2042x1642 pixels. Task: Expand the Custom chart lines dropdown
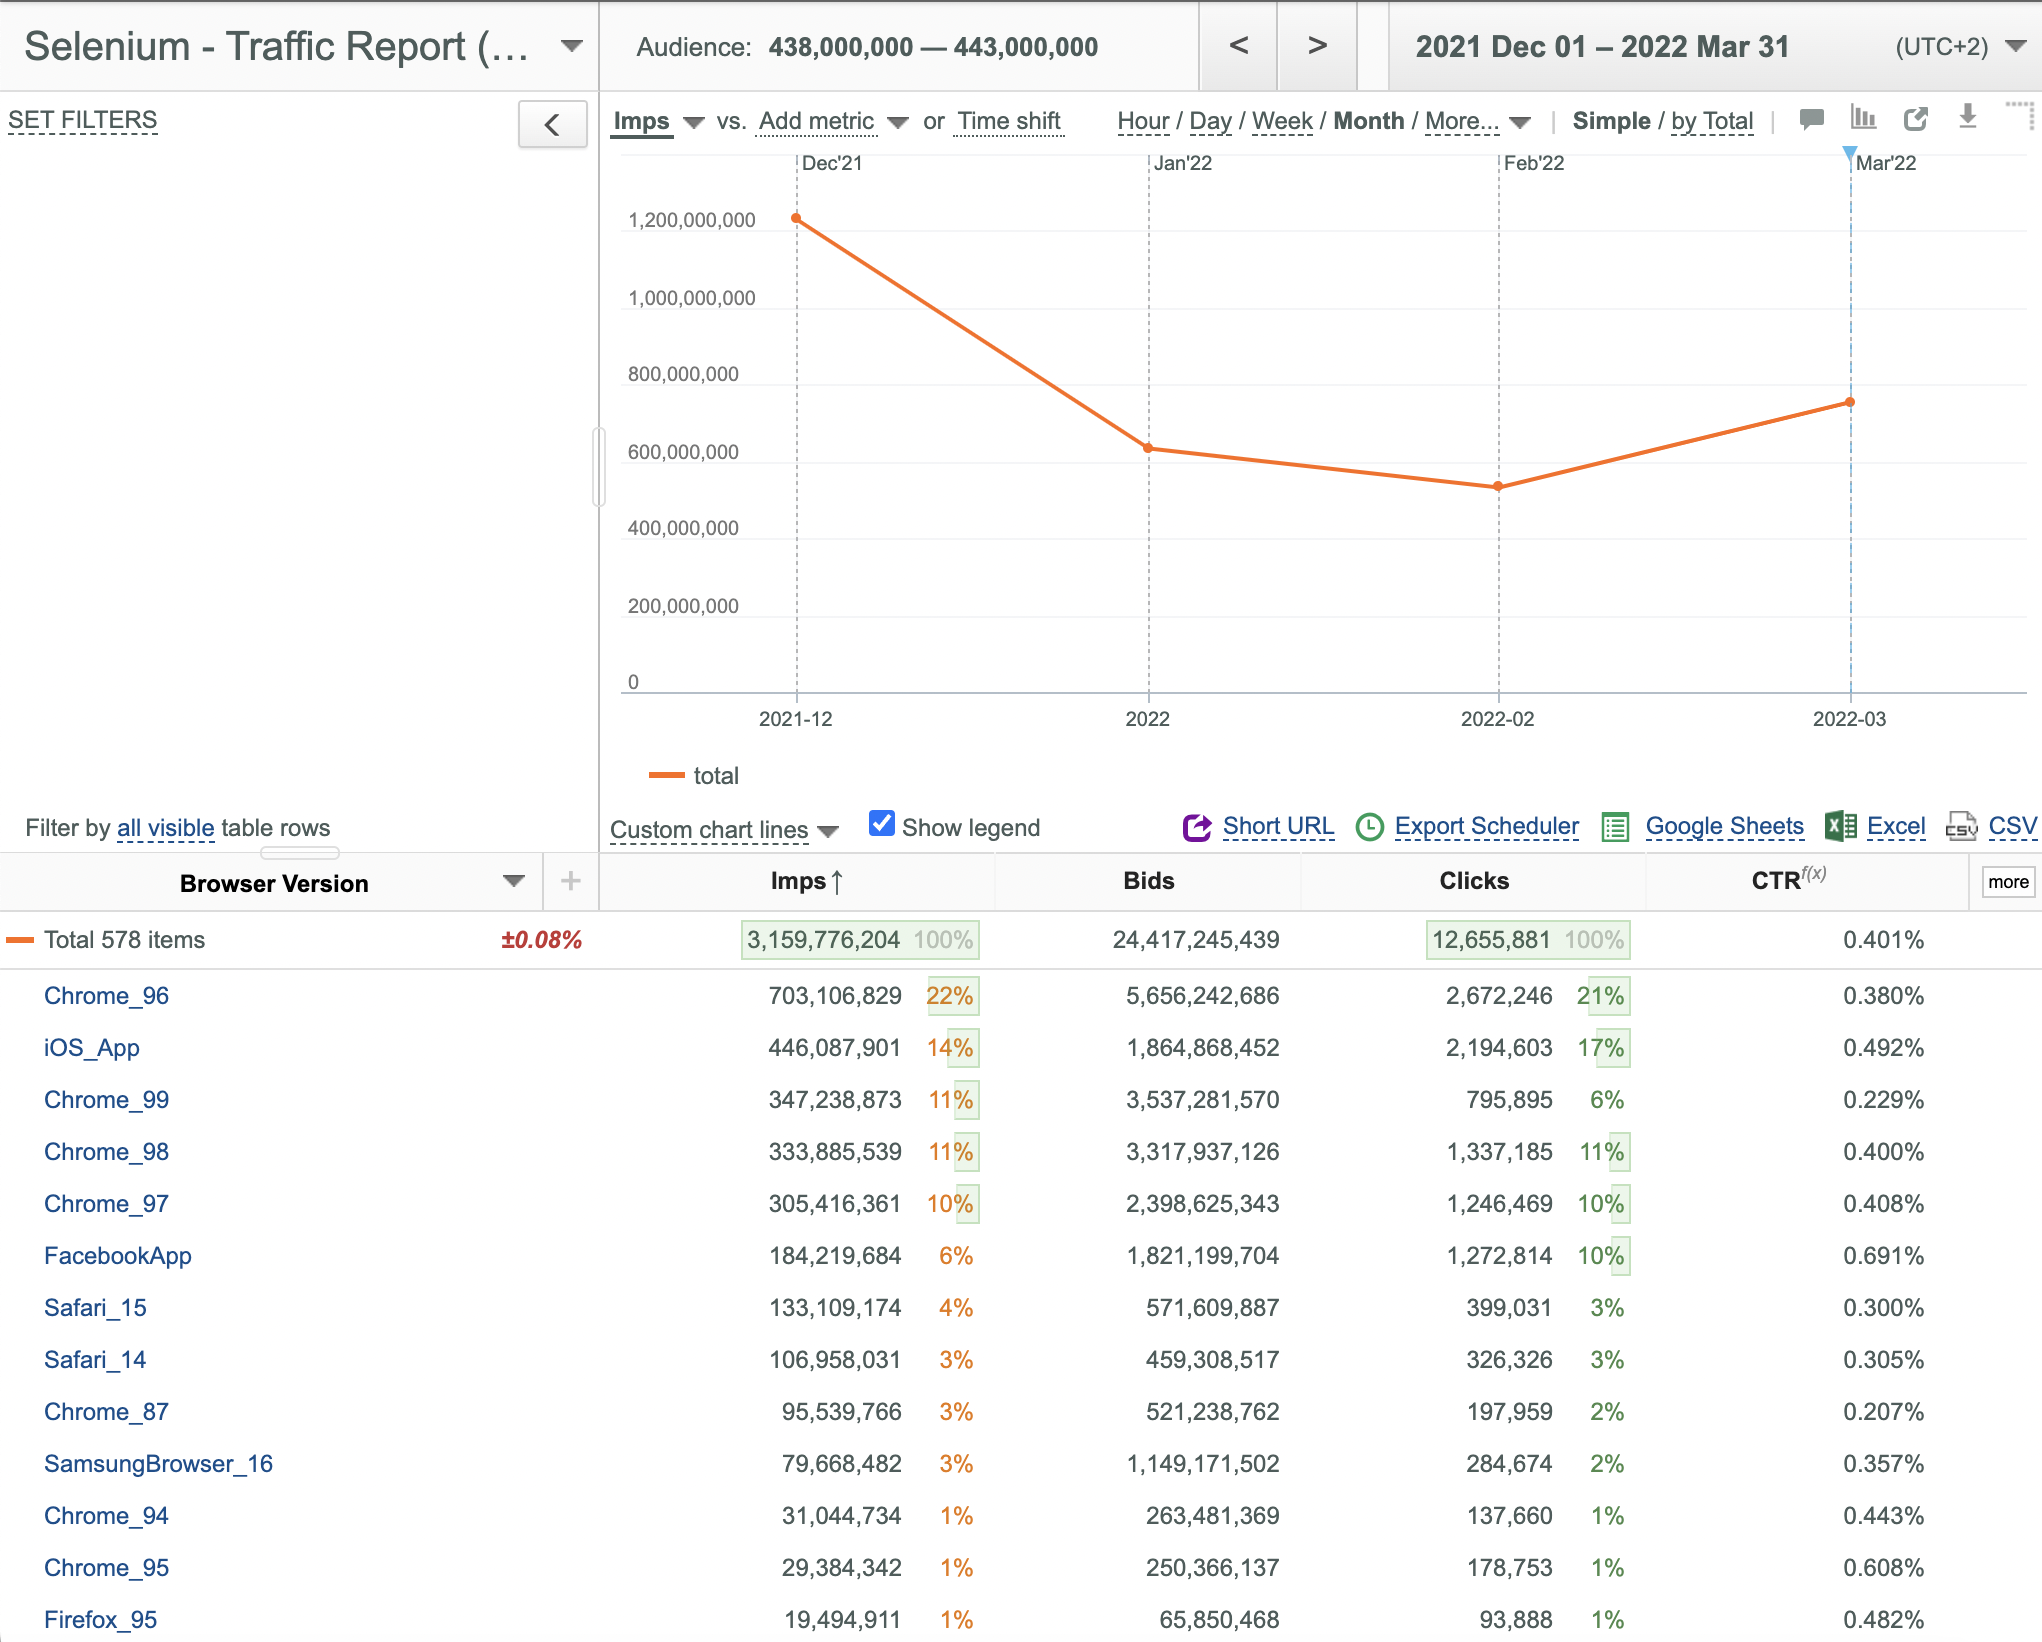coord(724,830)
